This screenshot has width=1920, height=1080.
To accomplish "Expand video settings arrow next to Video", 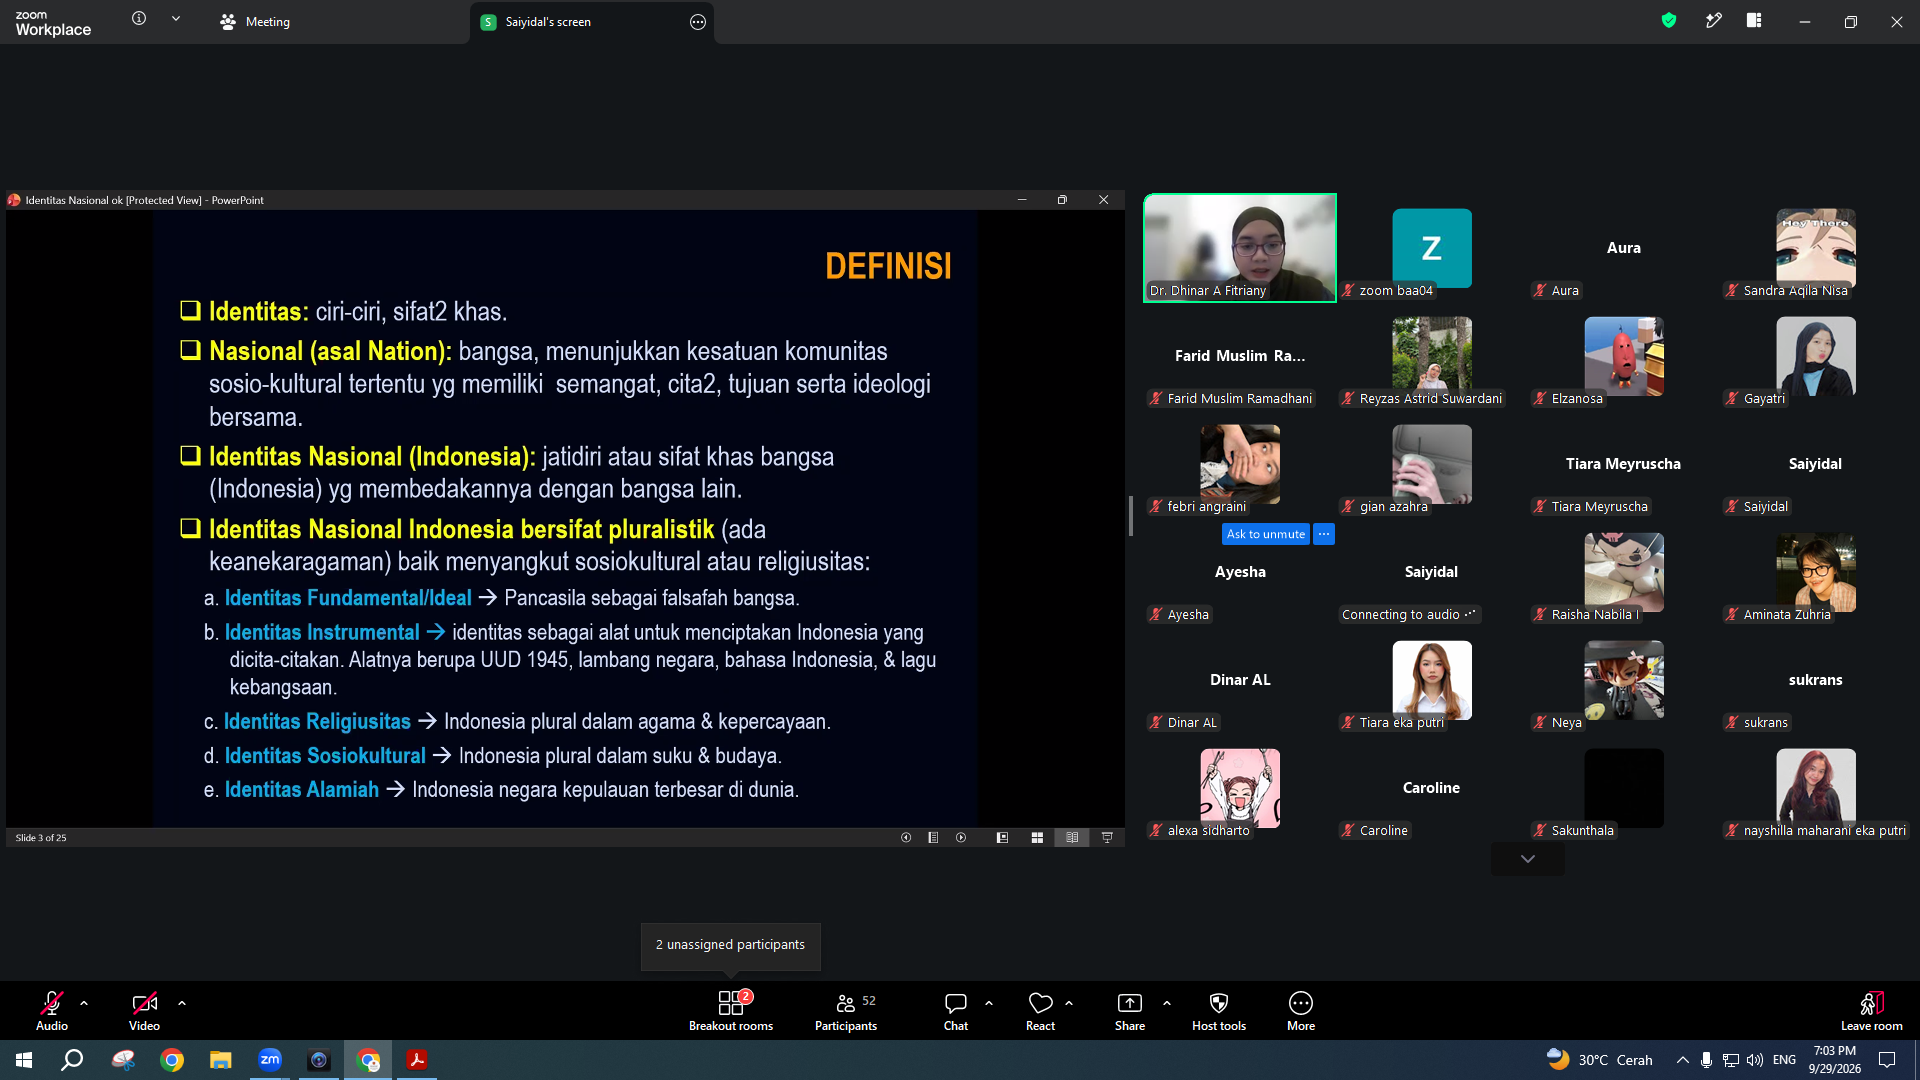I will tap(182, 1002).
